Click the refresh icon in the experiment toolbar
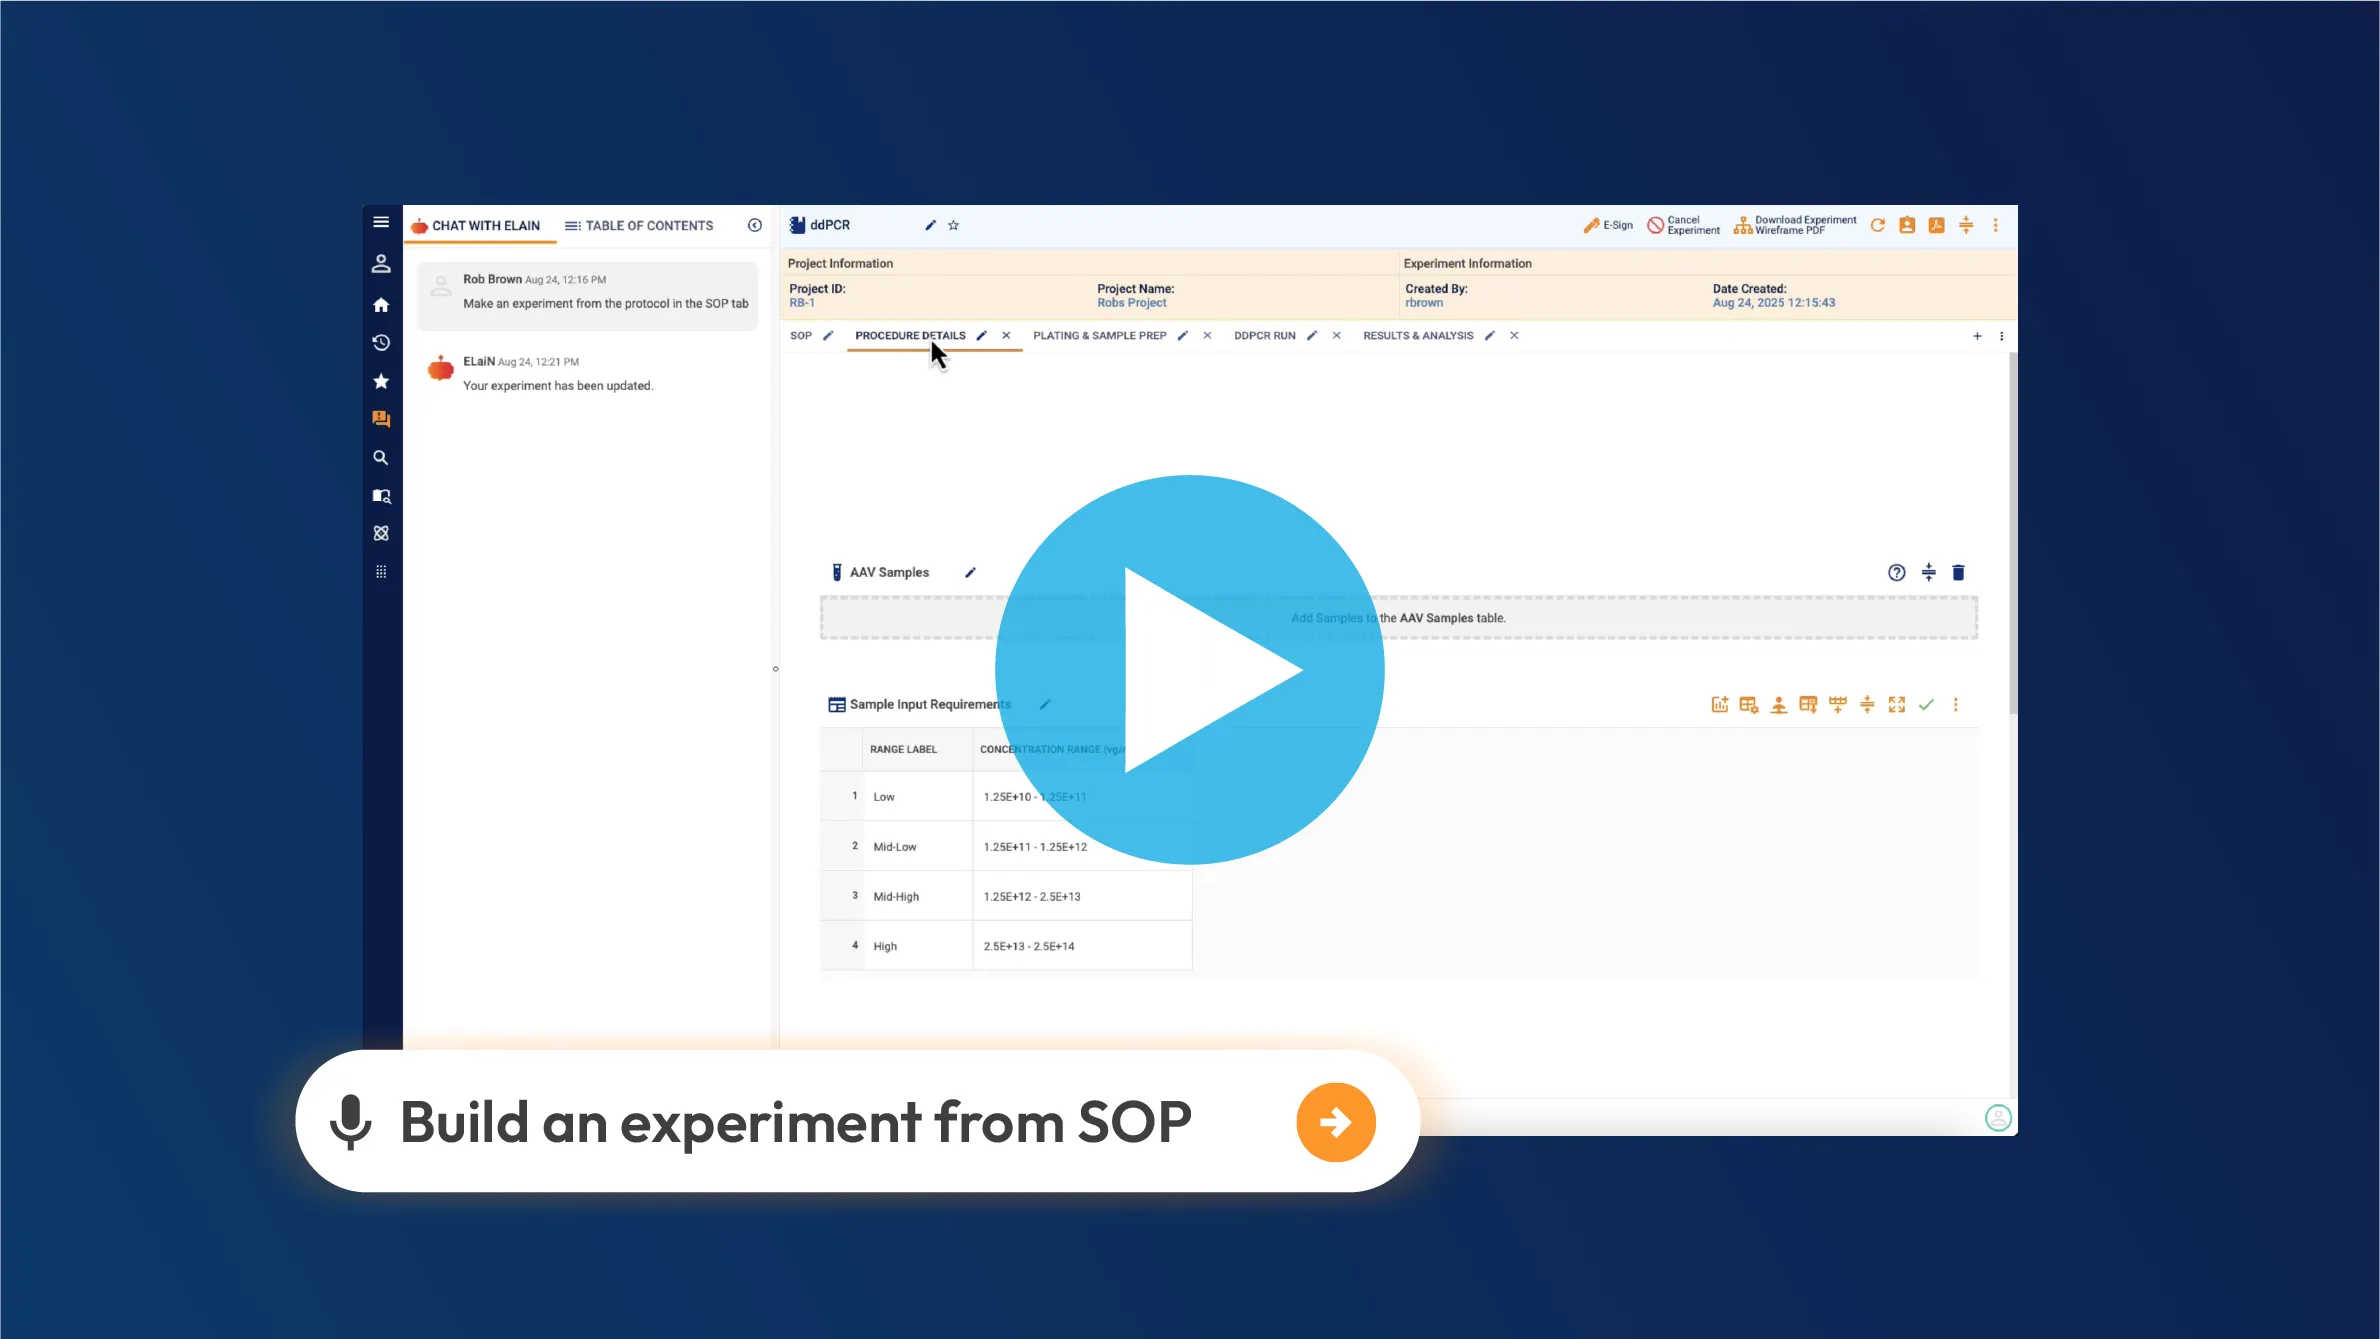This screenshot has height=1339, width=2380. [1878, 225]
